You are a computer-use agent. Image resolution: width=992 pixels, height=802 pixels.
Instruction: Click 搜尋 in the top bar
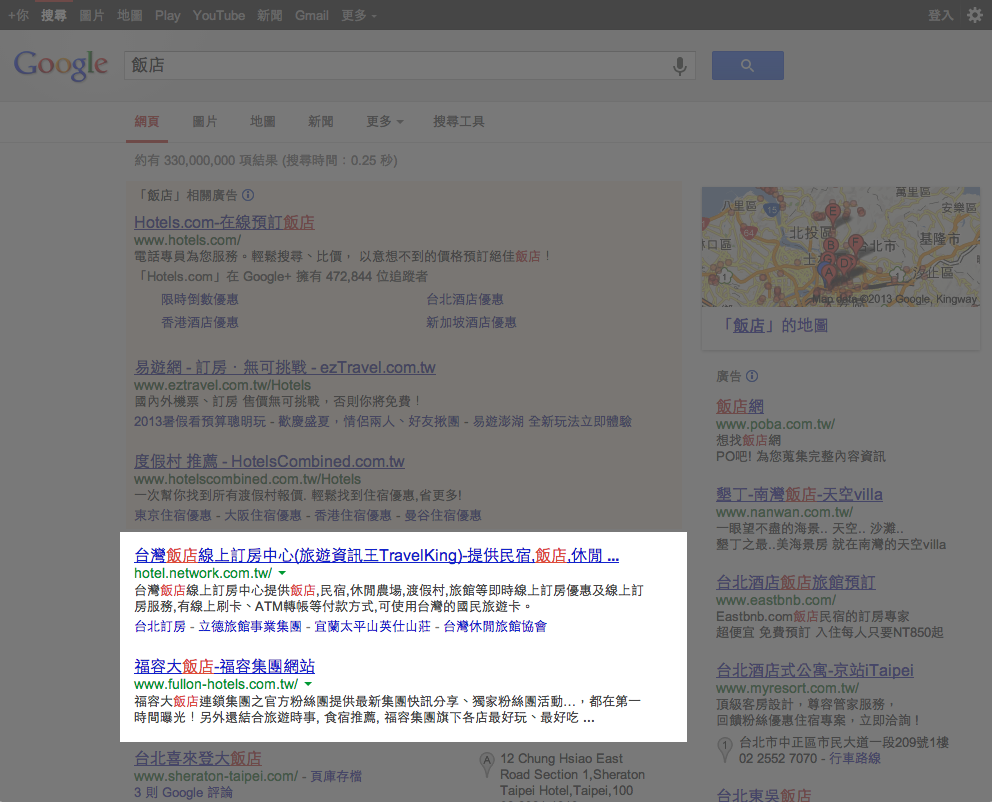pyautogui.click(x=54, y=15)
